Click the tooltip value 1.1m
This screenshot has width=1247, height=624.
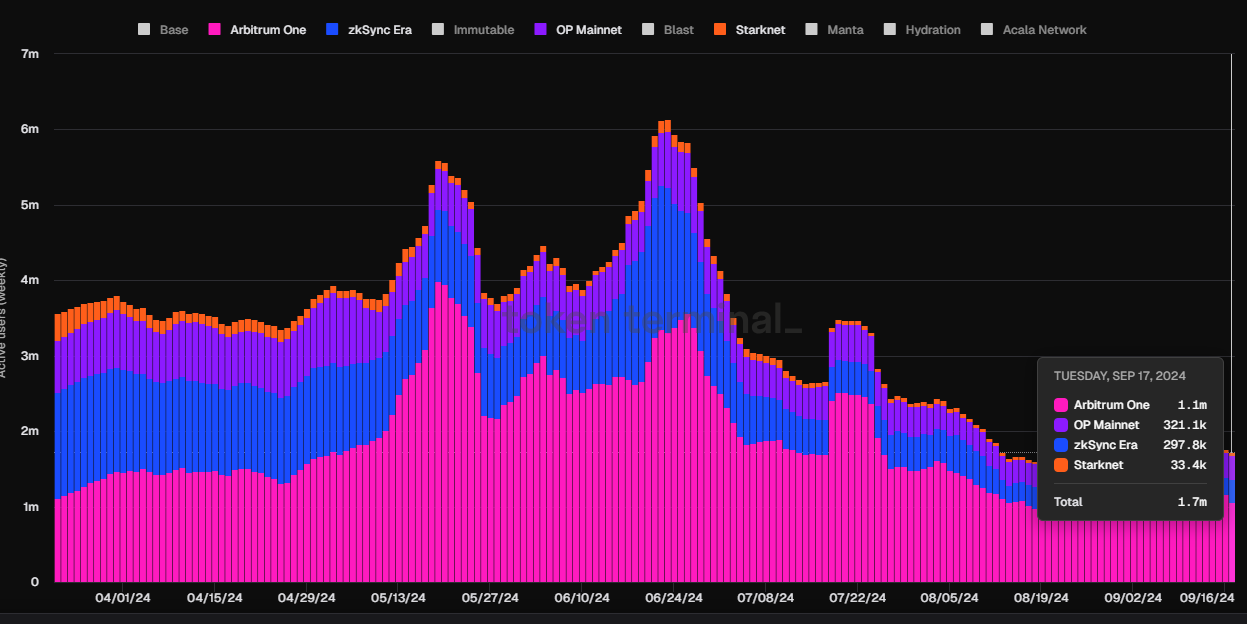(1192, 405)
